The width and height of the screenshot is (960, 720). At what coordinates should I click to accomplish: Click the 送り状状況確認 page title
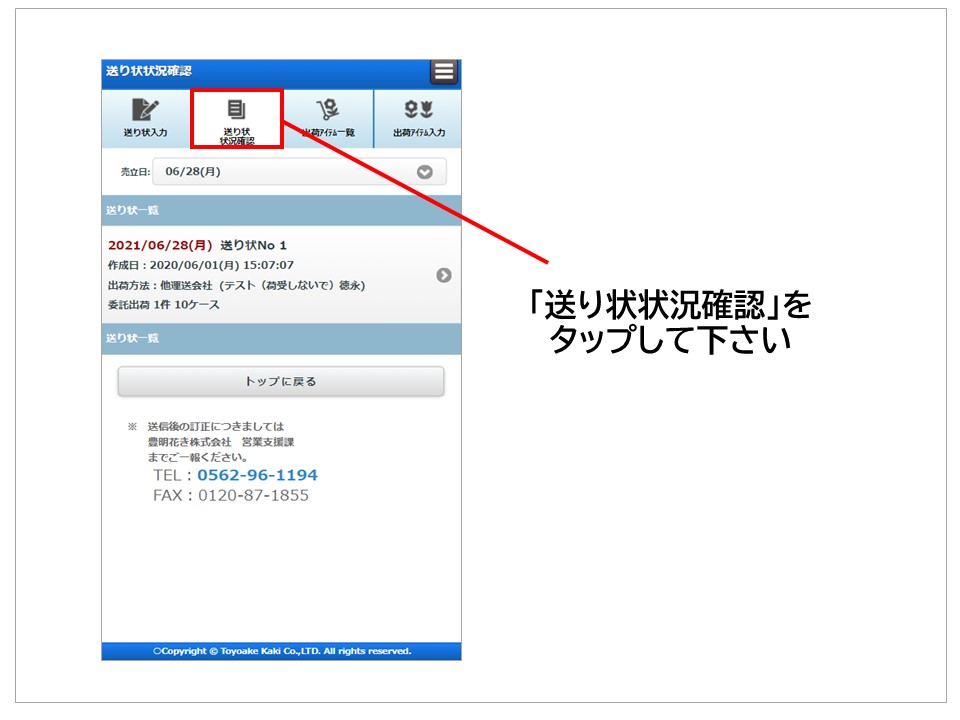click(x=149, y=71)
